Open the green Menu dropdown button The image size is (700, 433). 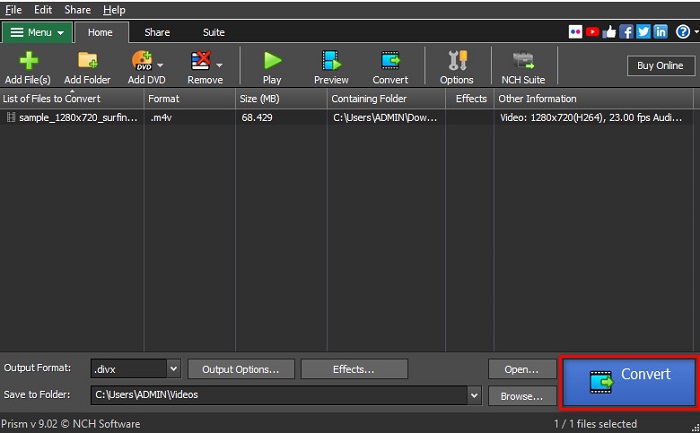(37, 33)
